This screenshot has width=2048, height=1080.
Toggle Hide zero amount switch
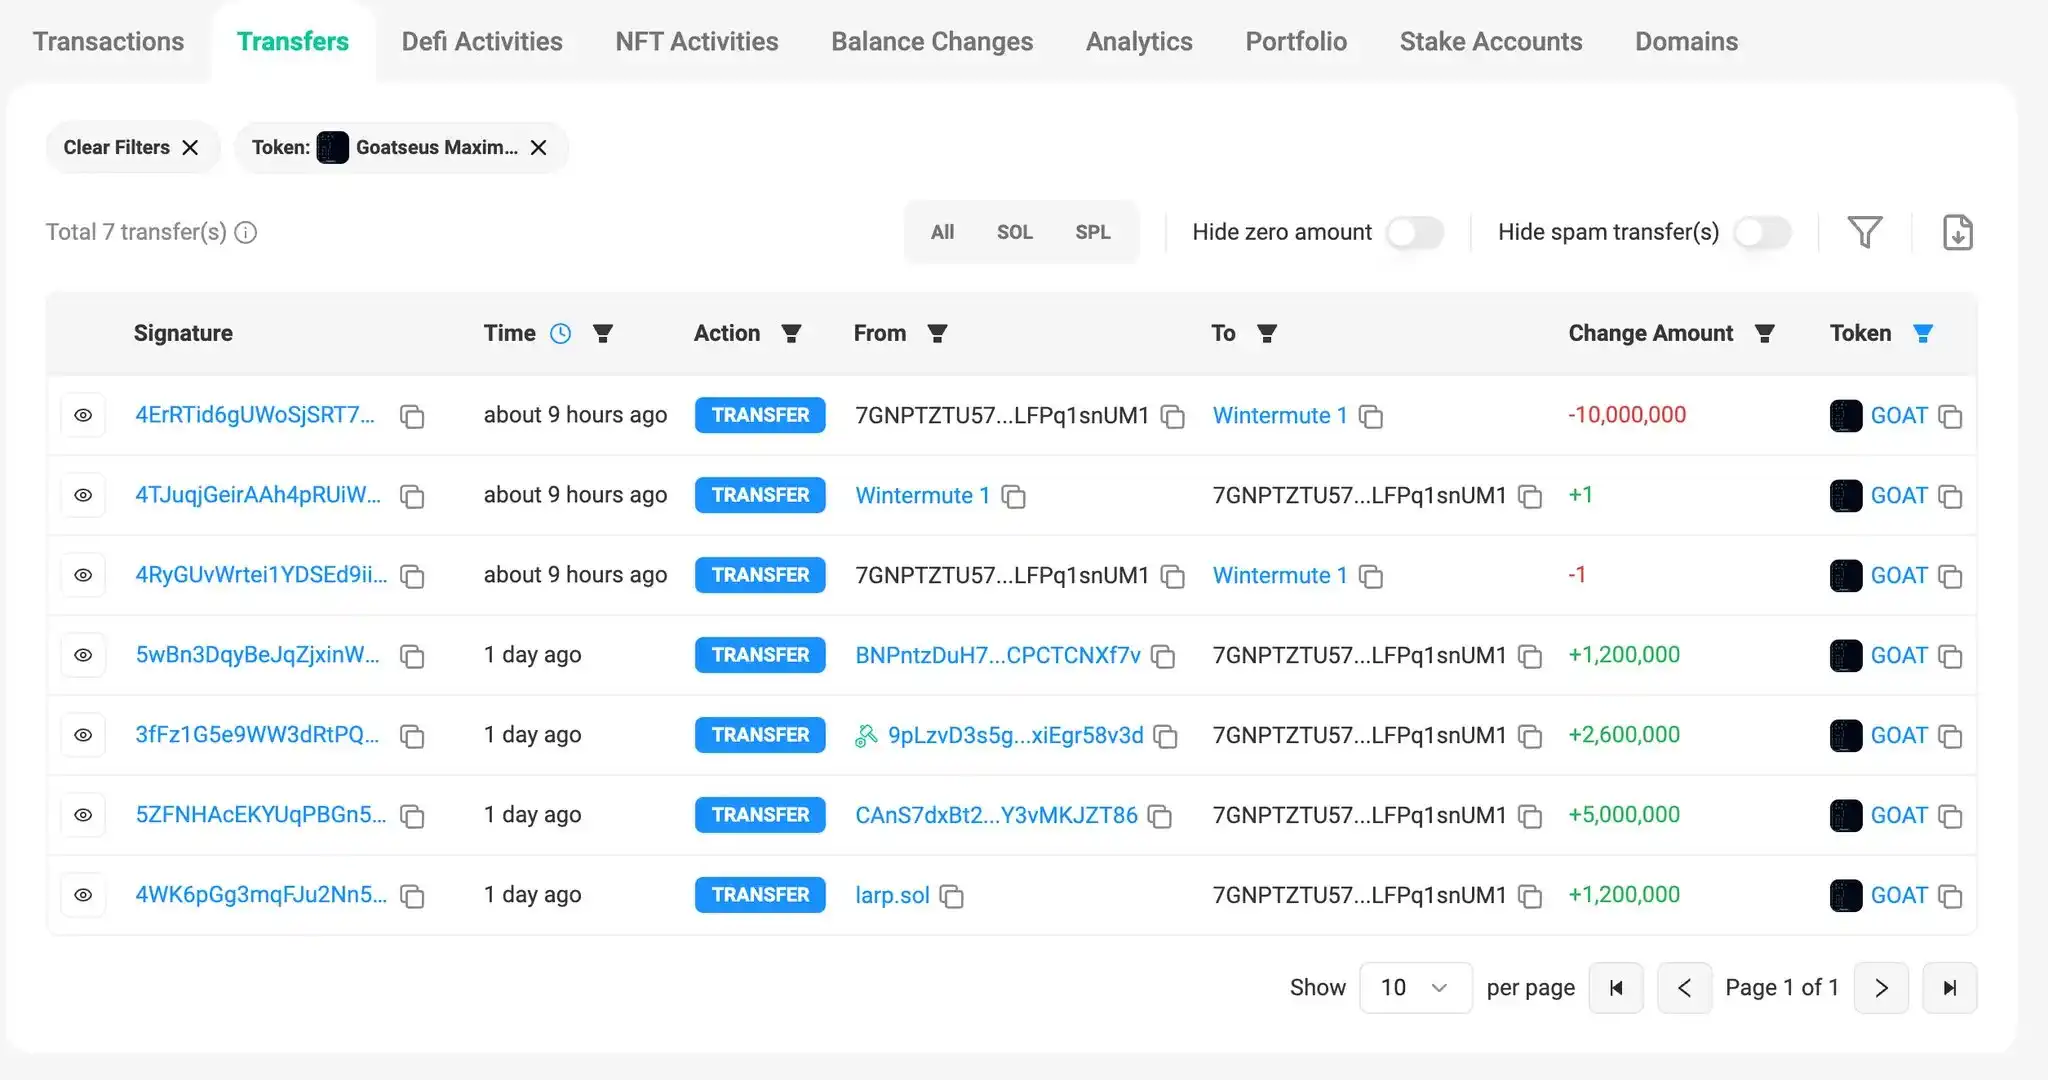[1414, 232]
